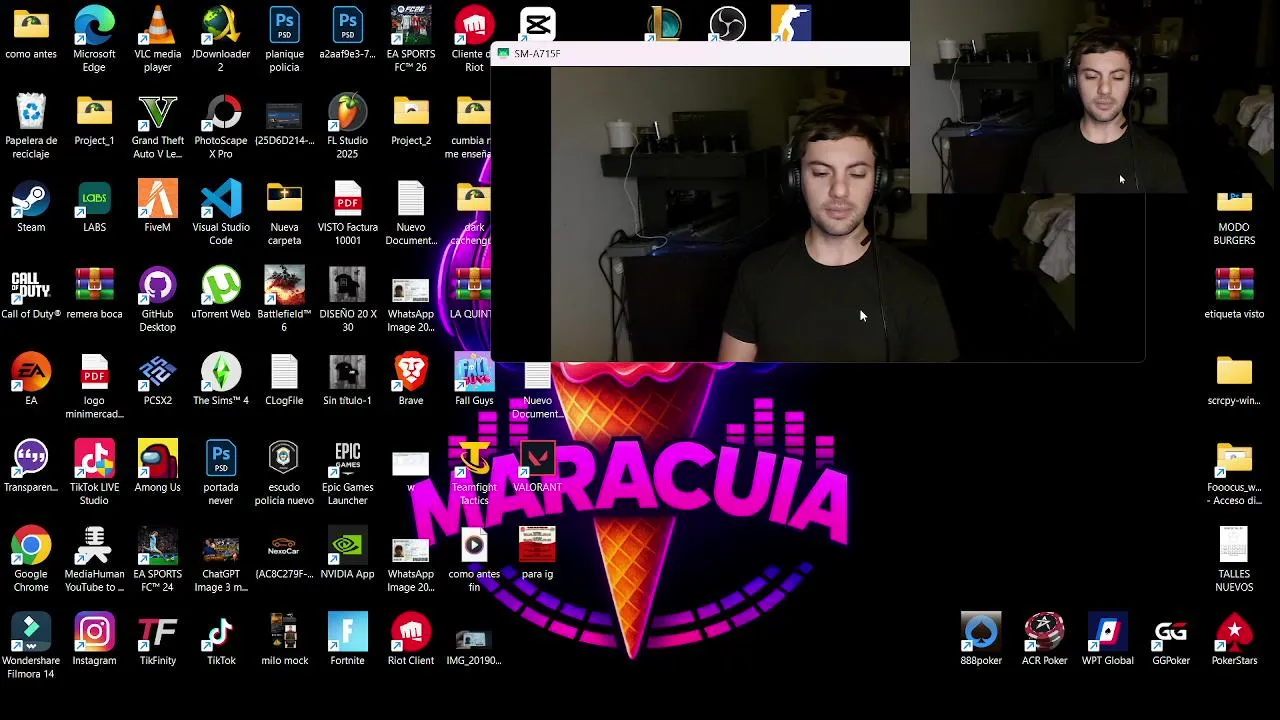Launch The Sims 4 shortcut
Image resolution: width=1280 pixels, height=720 pixels.
click(221, 379)
